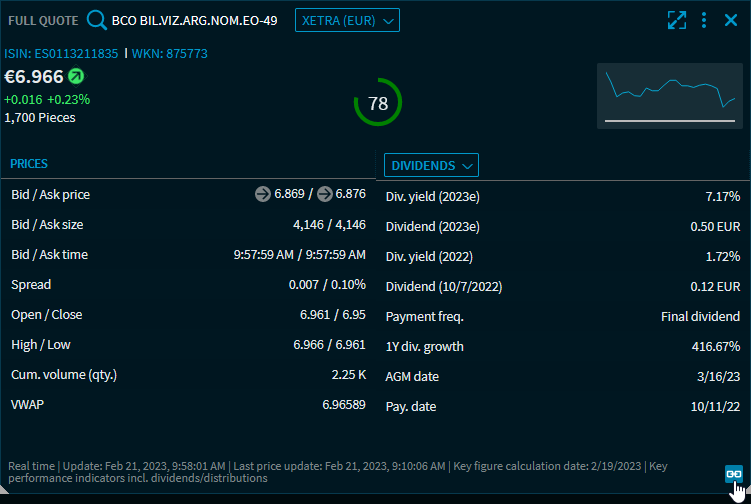Select the Div. yield (2023e) row

[x=562, y=197]
